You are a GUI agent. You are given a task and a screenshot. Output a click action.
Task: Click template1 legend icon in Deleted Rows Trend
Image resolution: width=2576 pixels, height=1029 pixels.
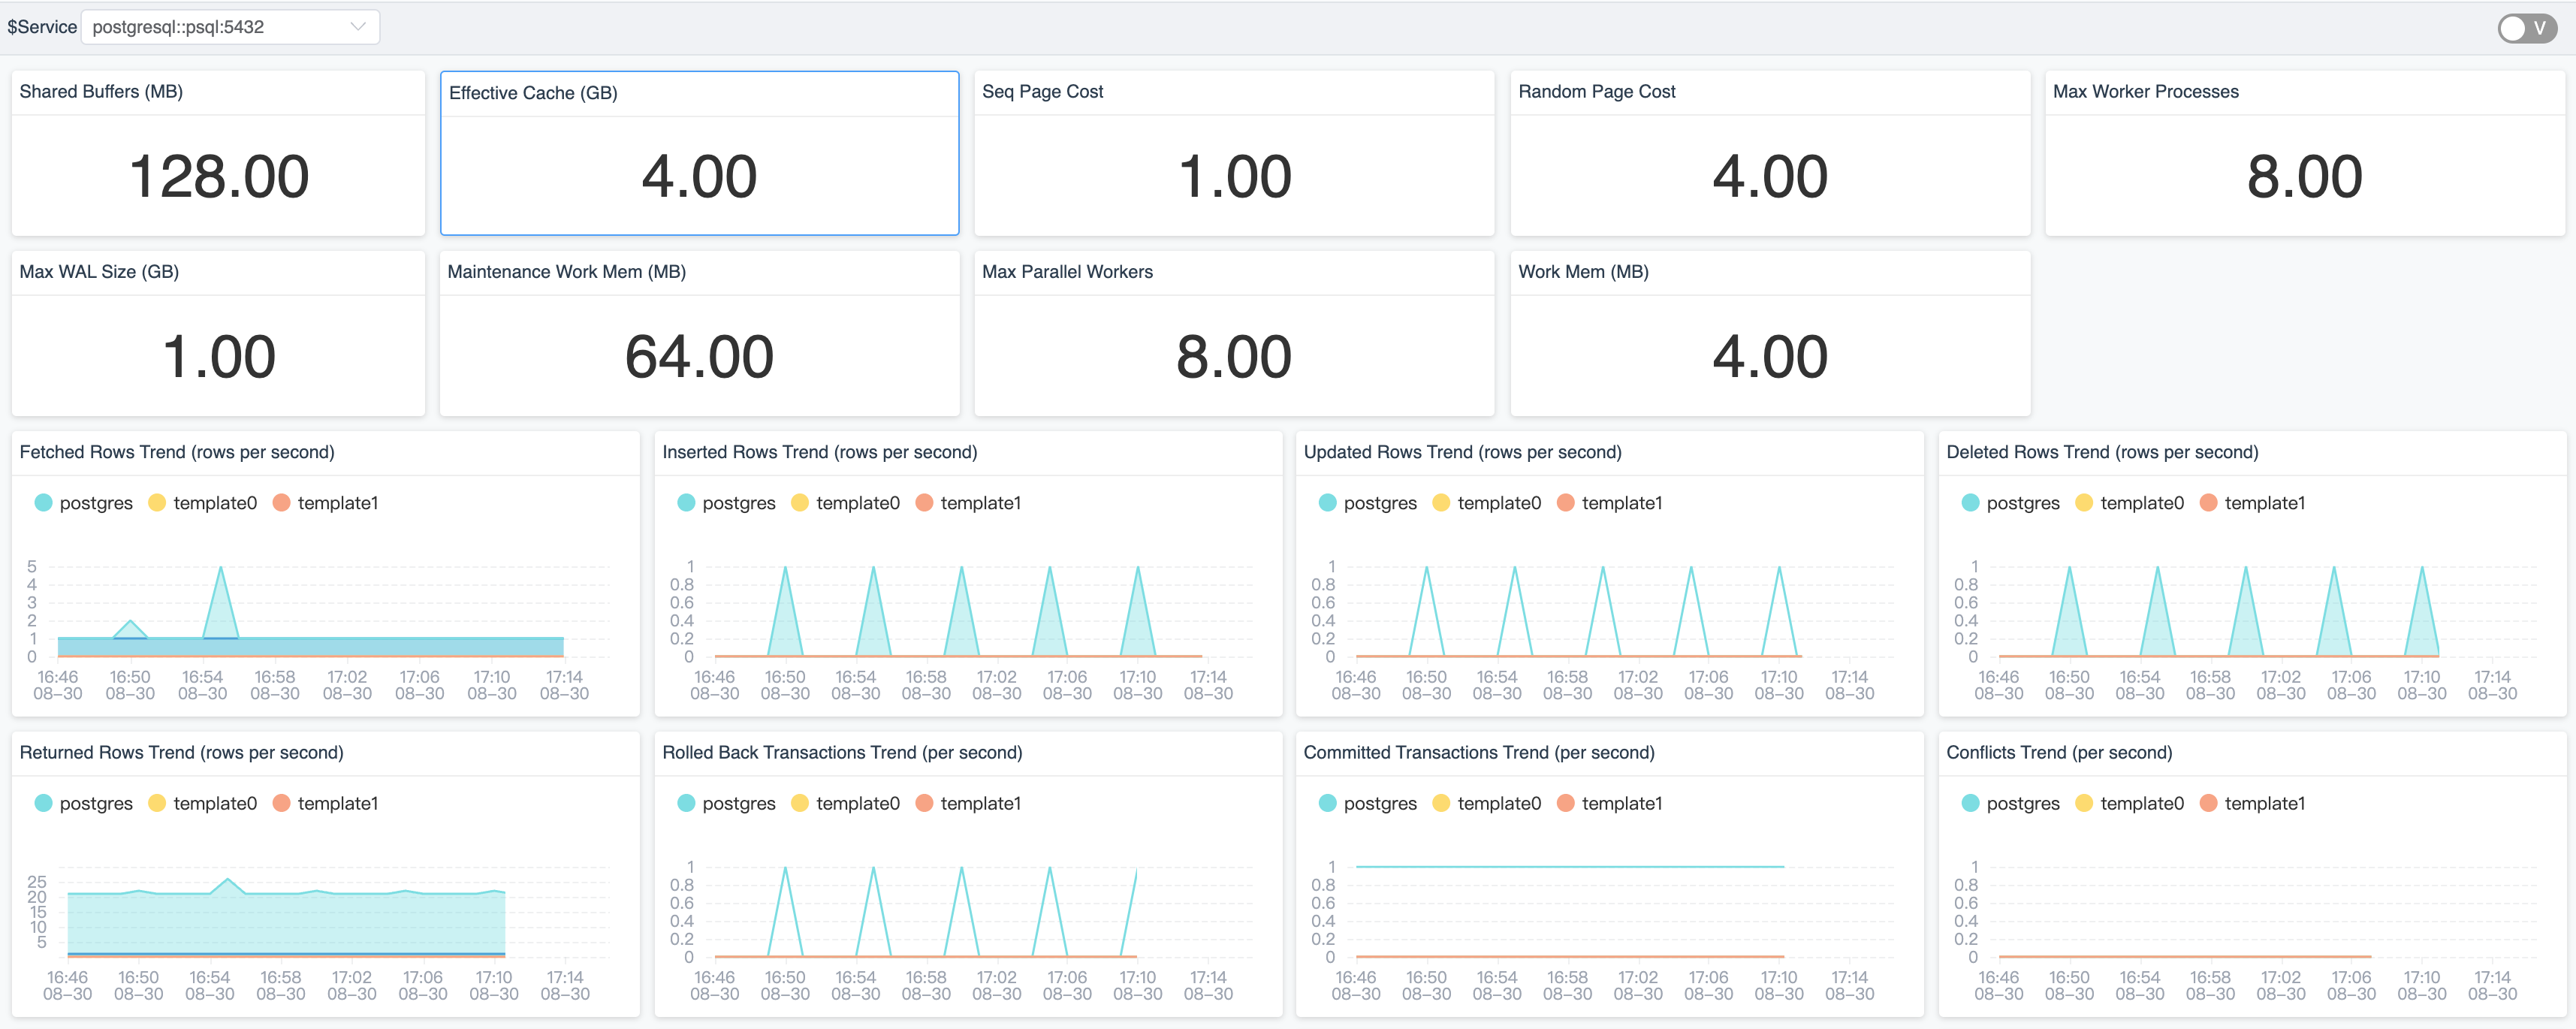click(x=2208, y=503)
